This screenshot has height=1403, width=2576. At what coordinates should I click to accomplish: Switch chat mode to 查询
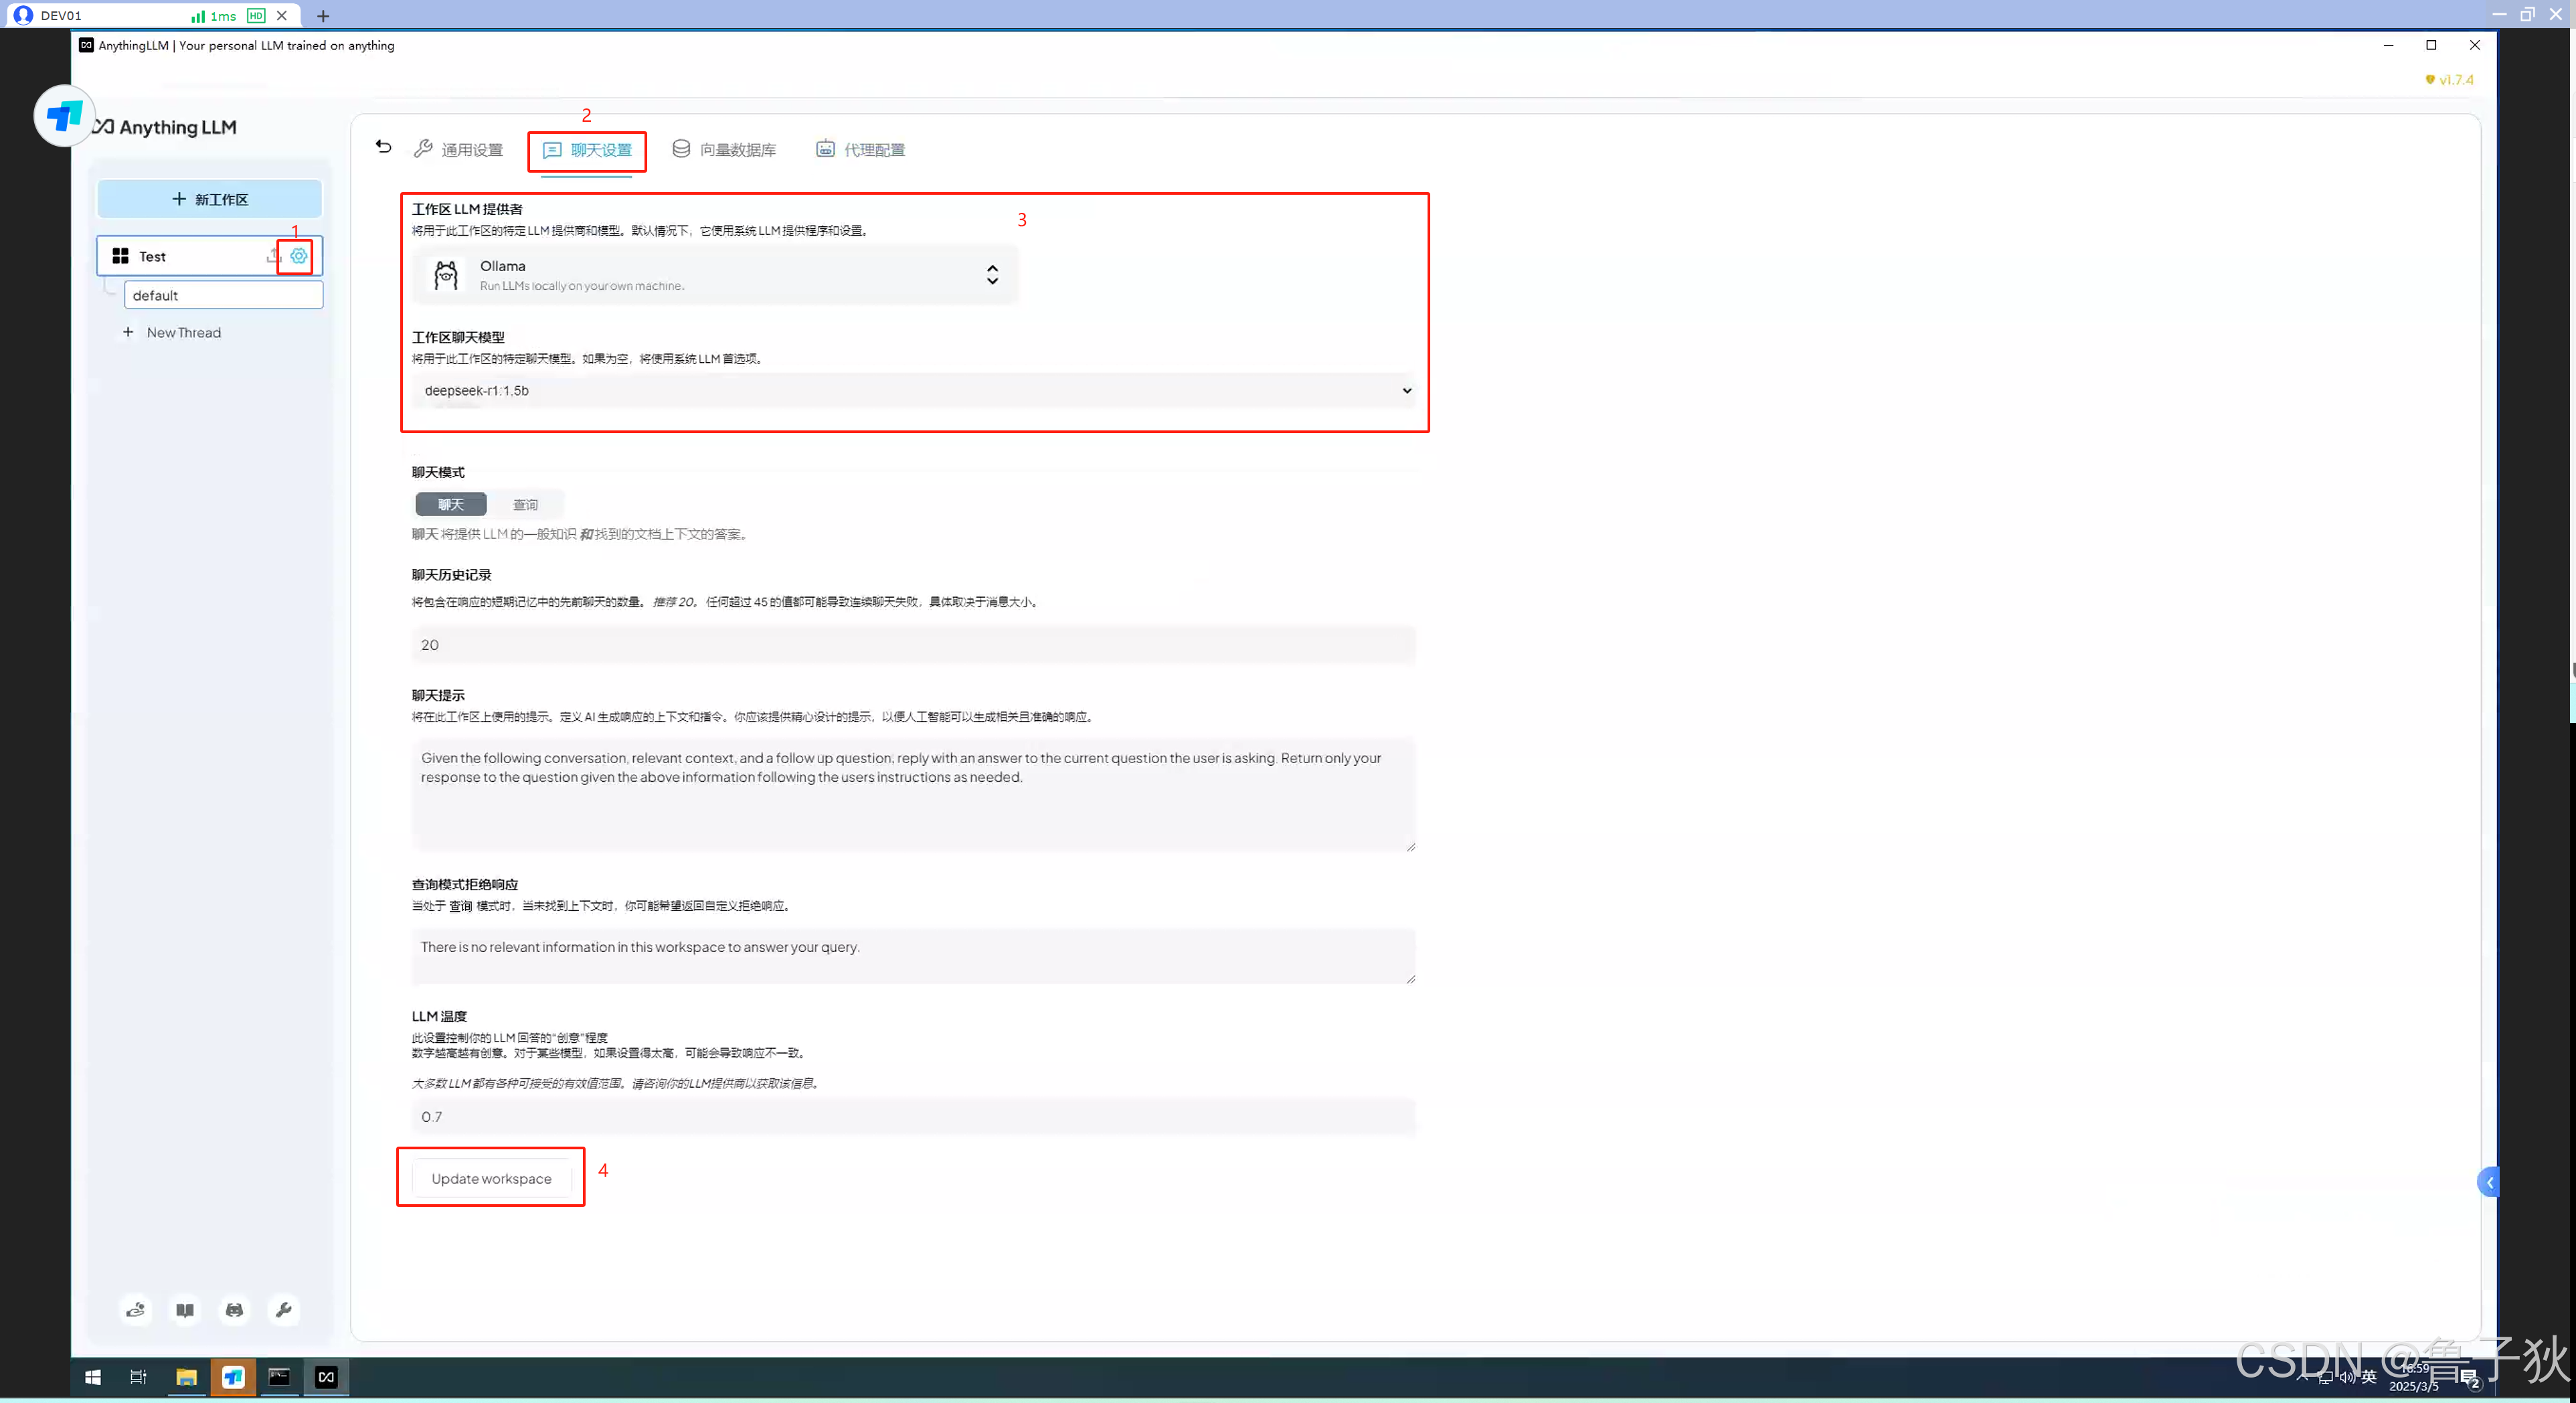pyautogui.click(x=525, y=504)
